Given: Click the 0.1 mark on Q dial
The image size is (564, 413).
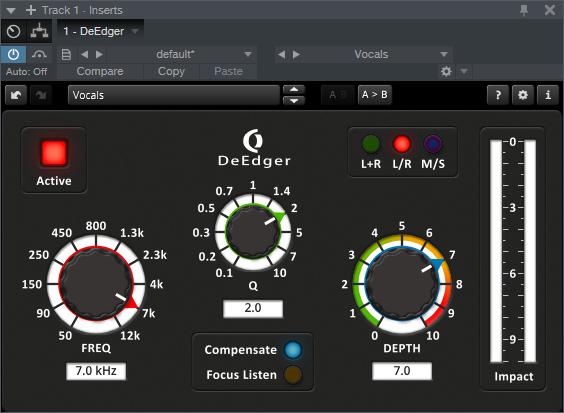Looking at the screenshot, I should [224, 273].
